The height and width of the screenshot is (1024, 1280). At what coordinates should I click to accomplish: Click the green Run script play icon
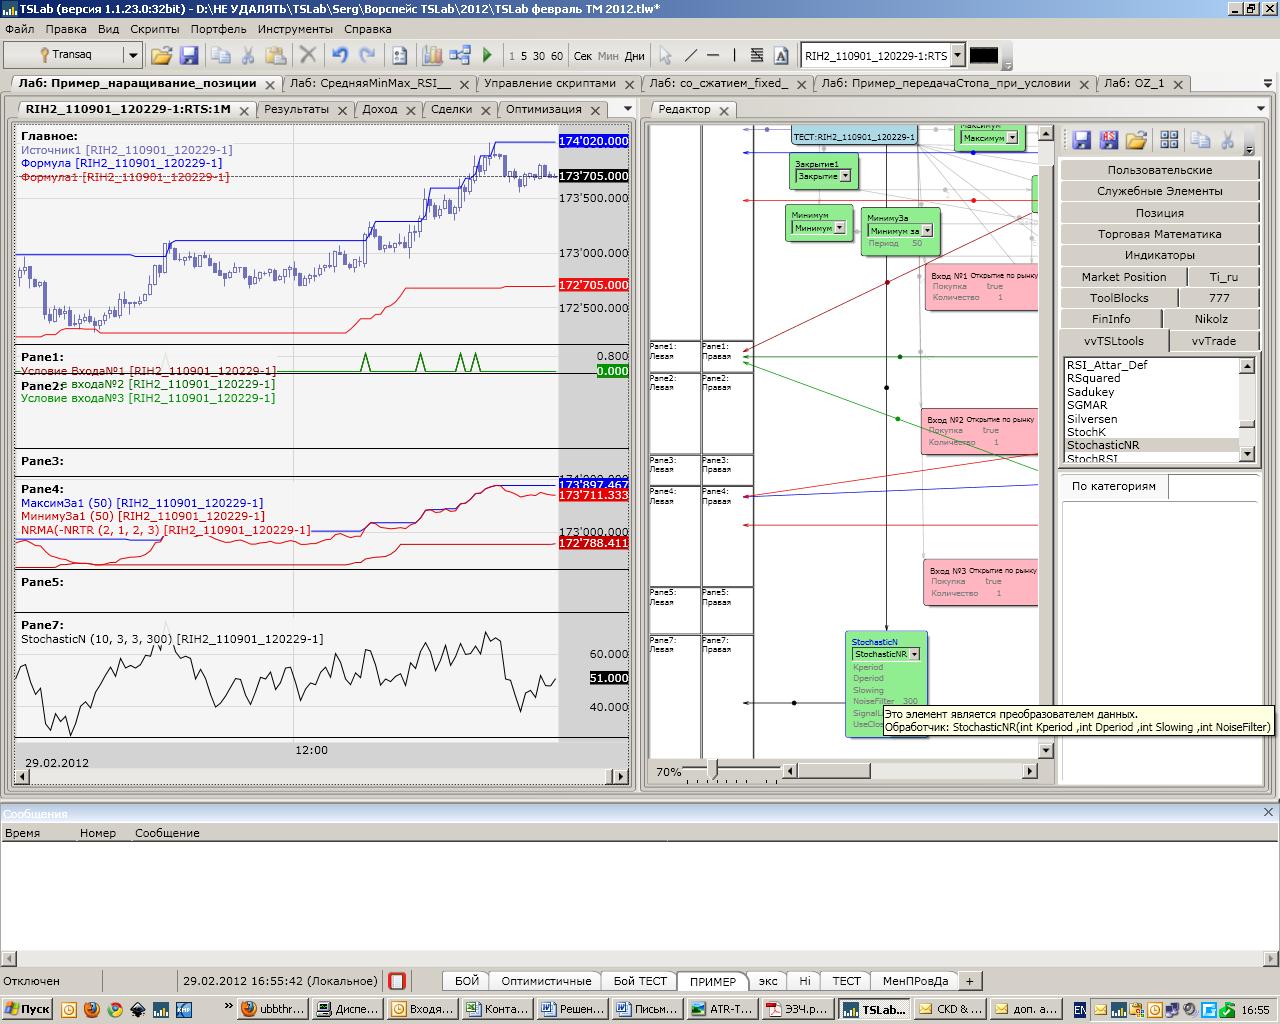tap(487, 56)
